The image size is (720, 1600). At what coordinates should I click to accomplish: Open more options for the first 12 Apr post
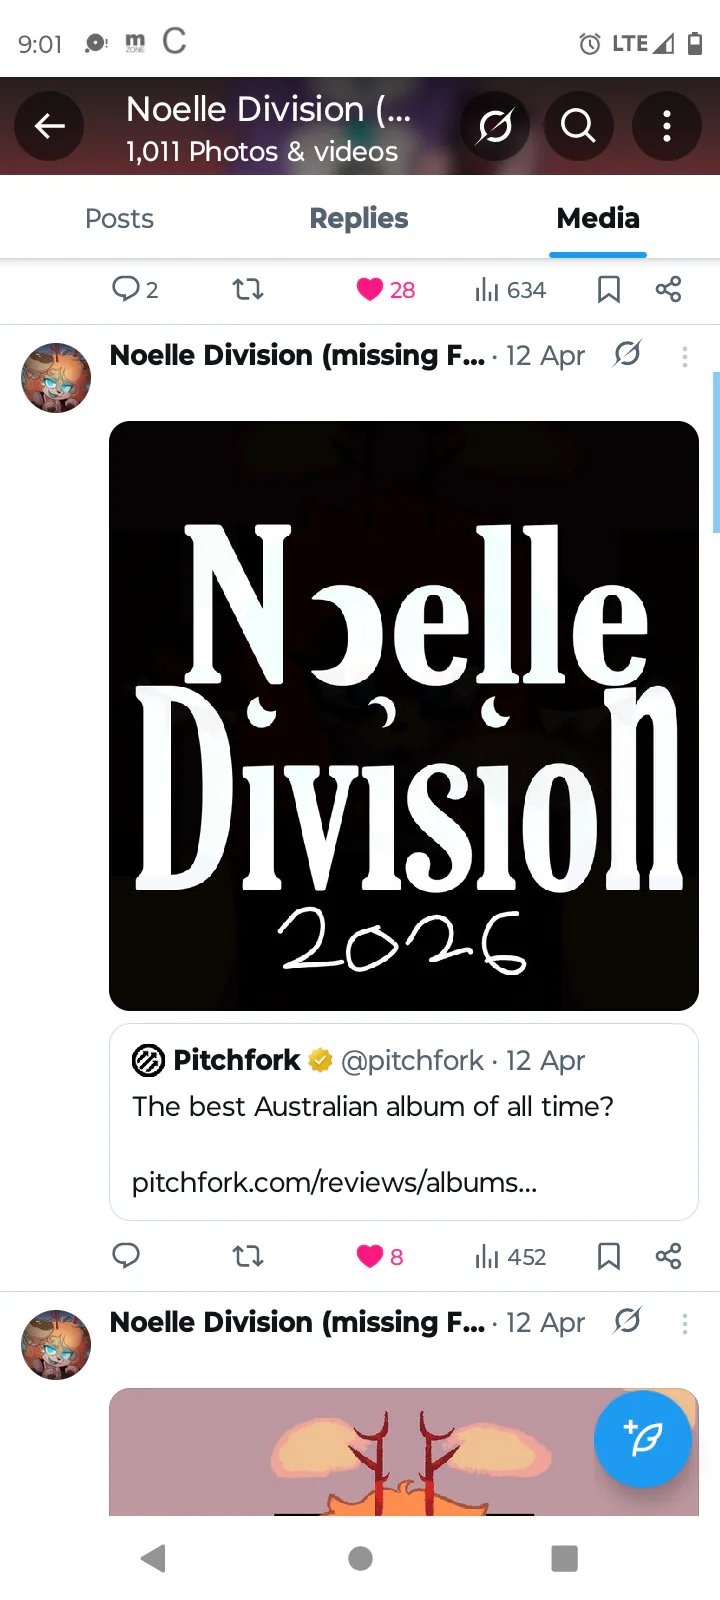[x=685, y=357]
